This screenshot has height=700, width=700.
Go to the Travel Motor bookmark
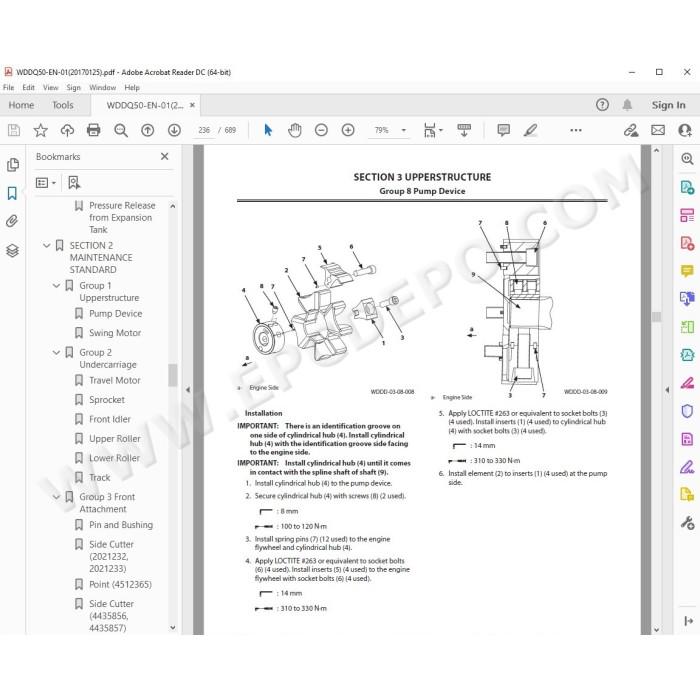point(114,380)
